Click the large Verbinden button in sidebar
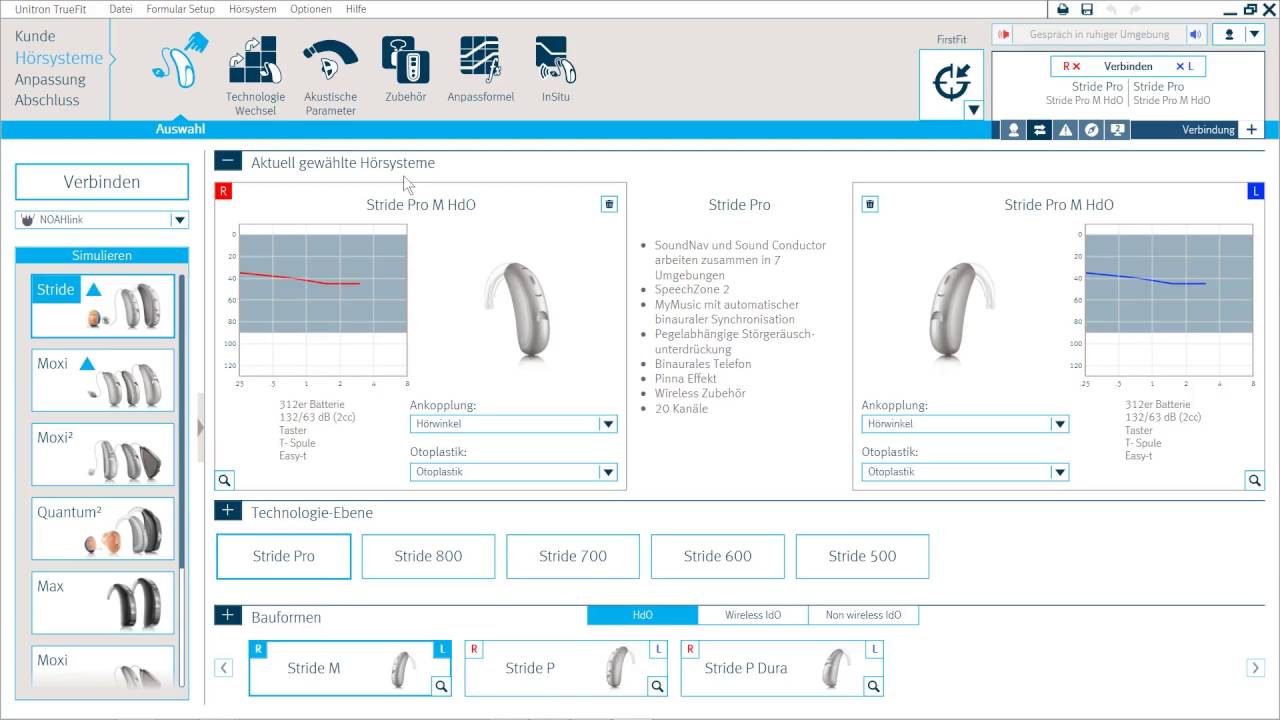This screenshot has width=1280, height=720. pos(102,182)
